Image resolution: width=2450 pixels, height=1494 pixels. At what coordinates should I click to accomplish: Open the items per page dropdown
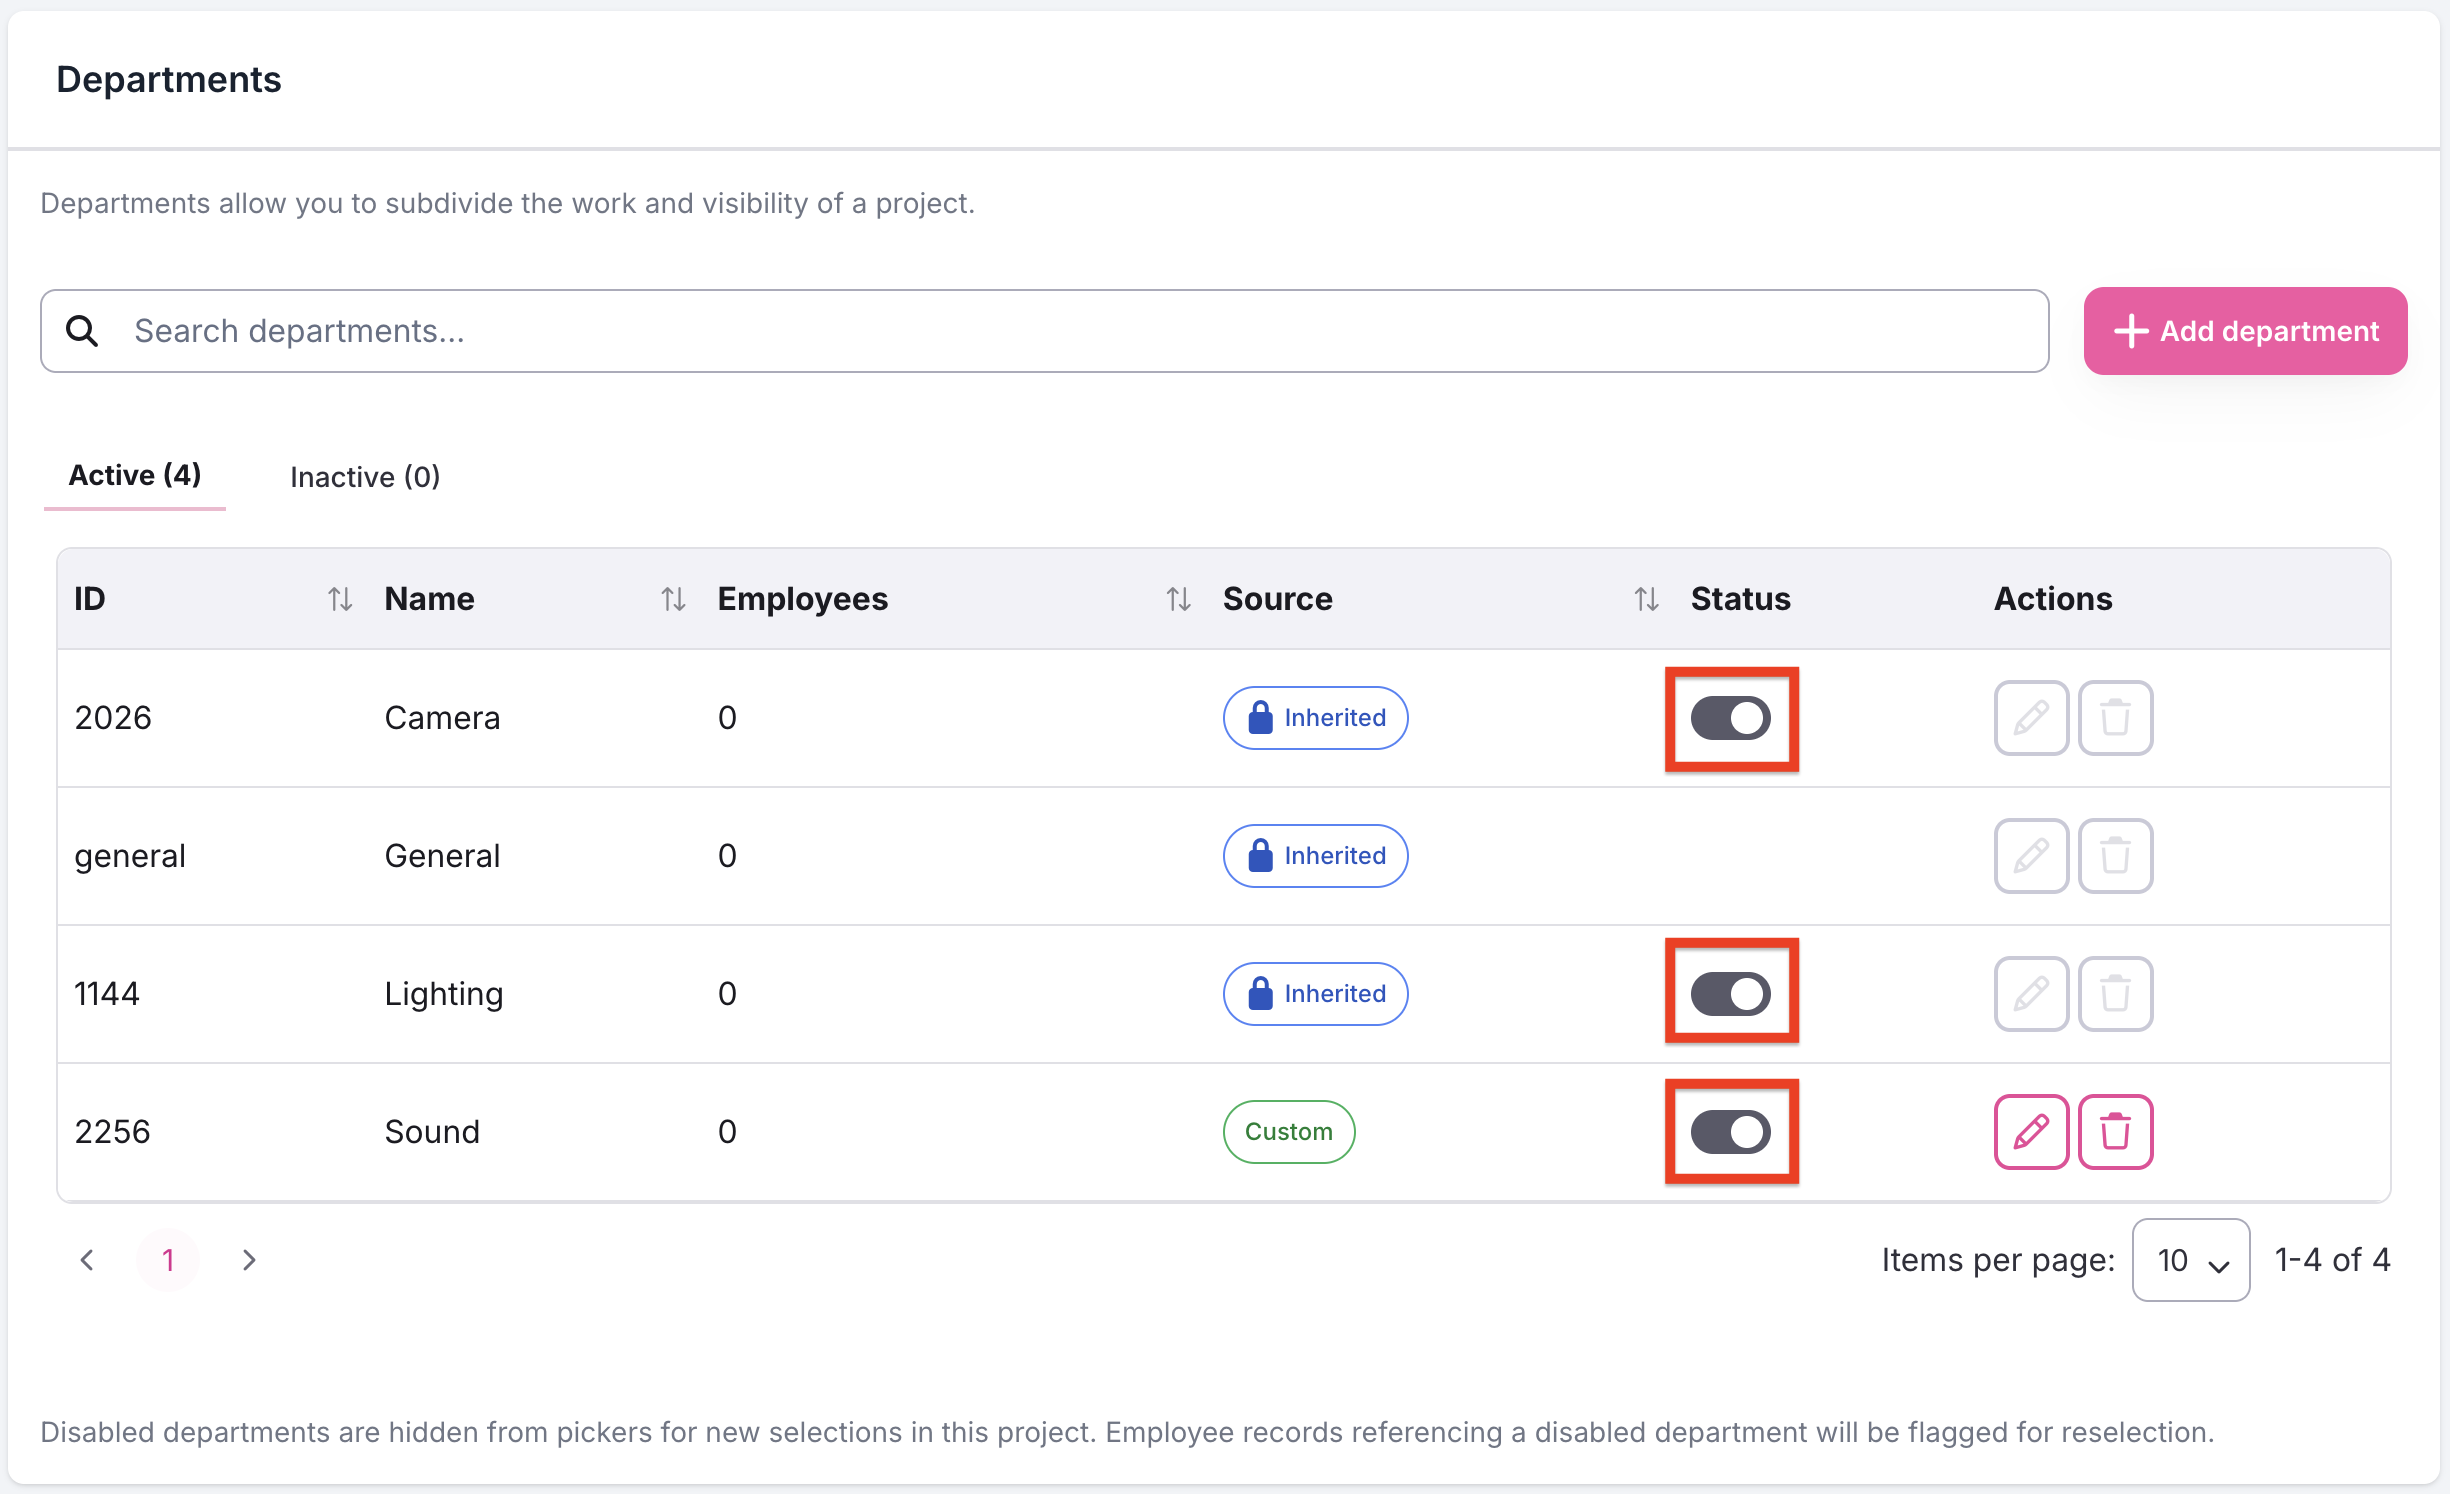pyautogui.click(x=2190, y=1260)
